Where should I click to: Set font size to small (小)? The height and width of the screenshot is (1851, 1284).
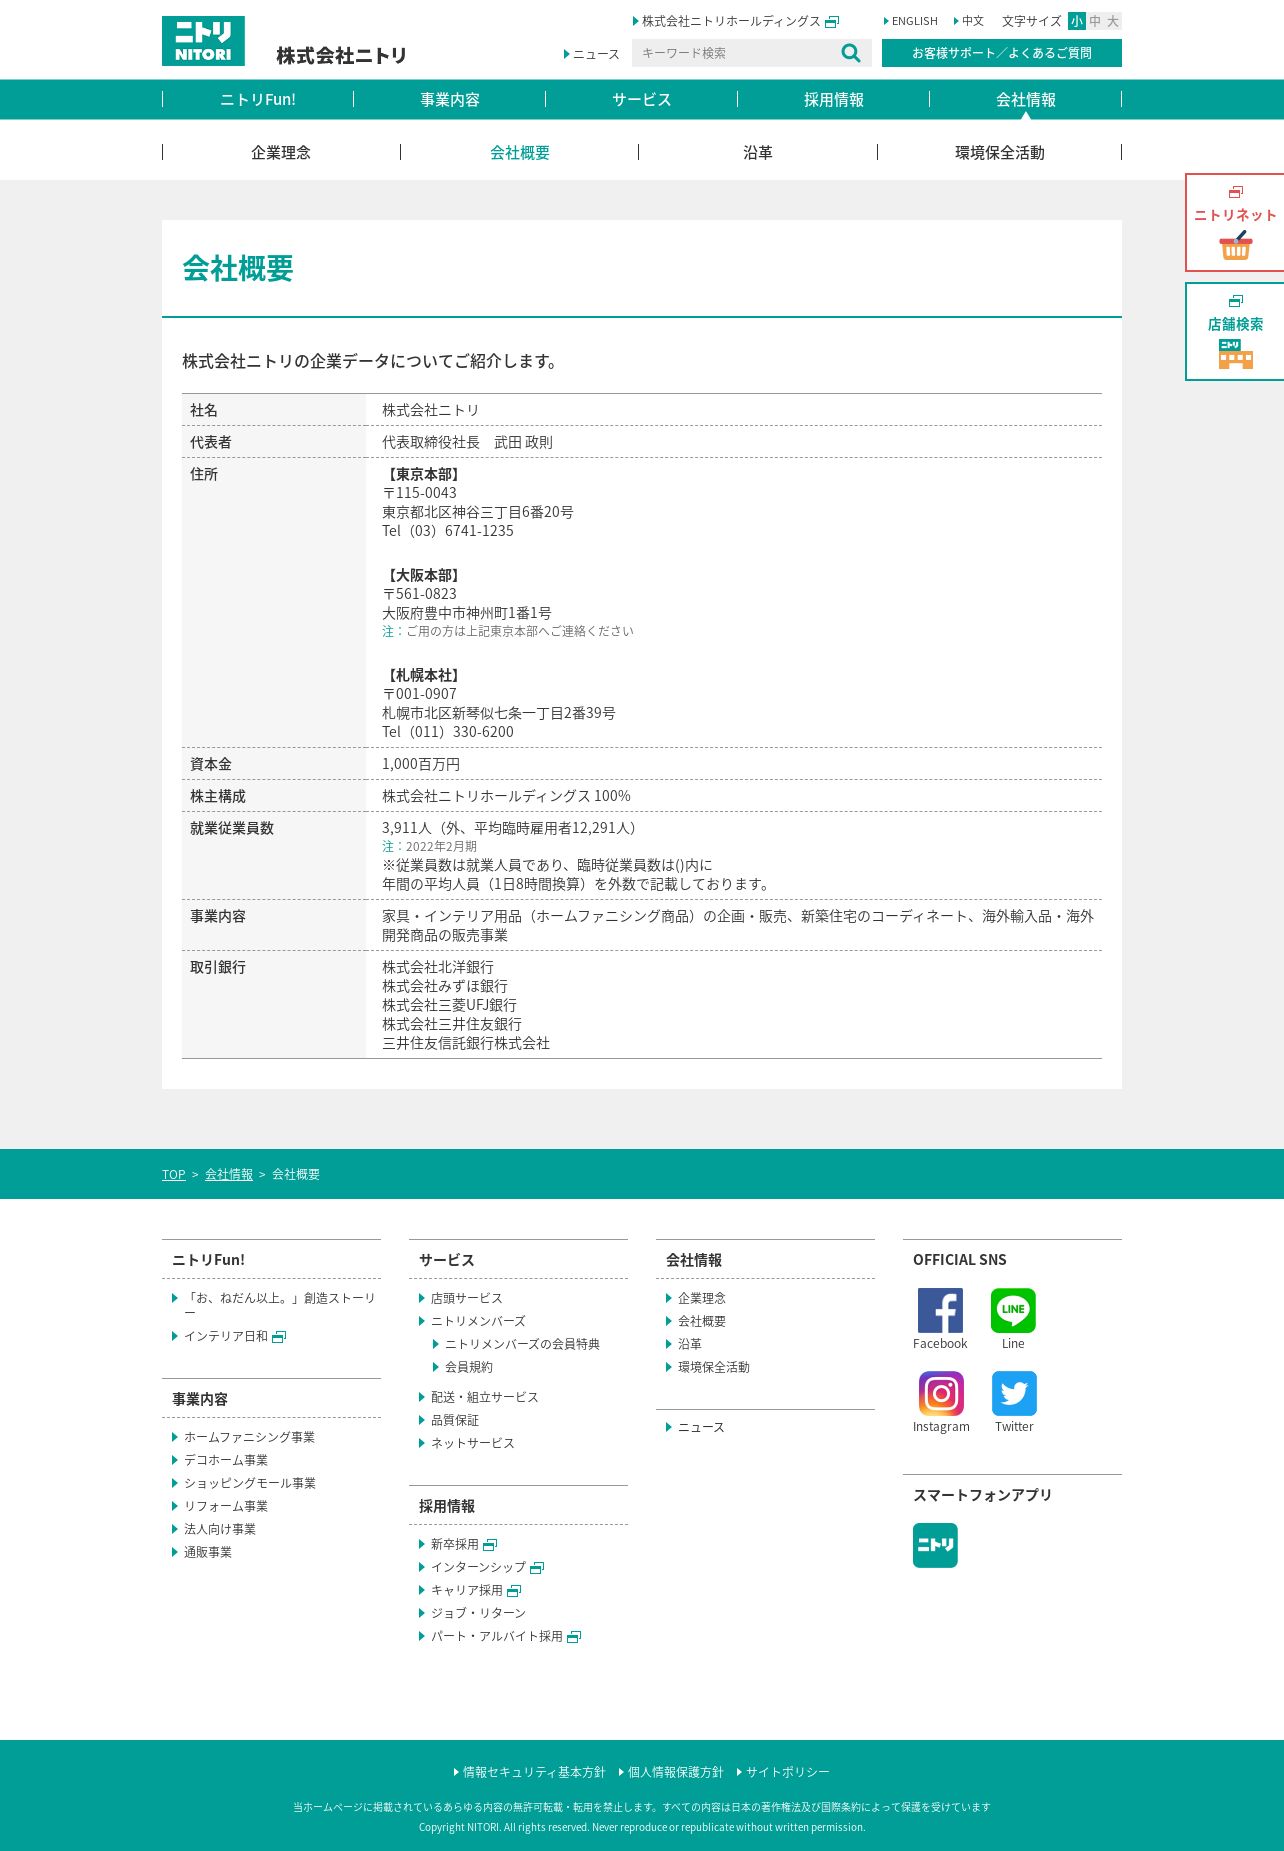[x=1077, y=21]
